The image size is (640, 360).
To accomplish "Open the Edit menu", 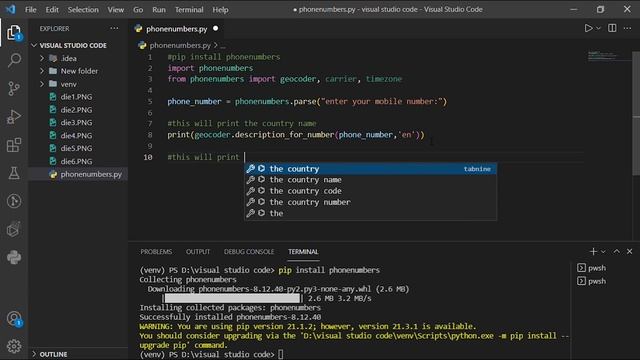I will 52,9.
